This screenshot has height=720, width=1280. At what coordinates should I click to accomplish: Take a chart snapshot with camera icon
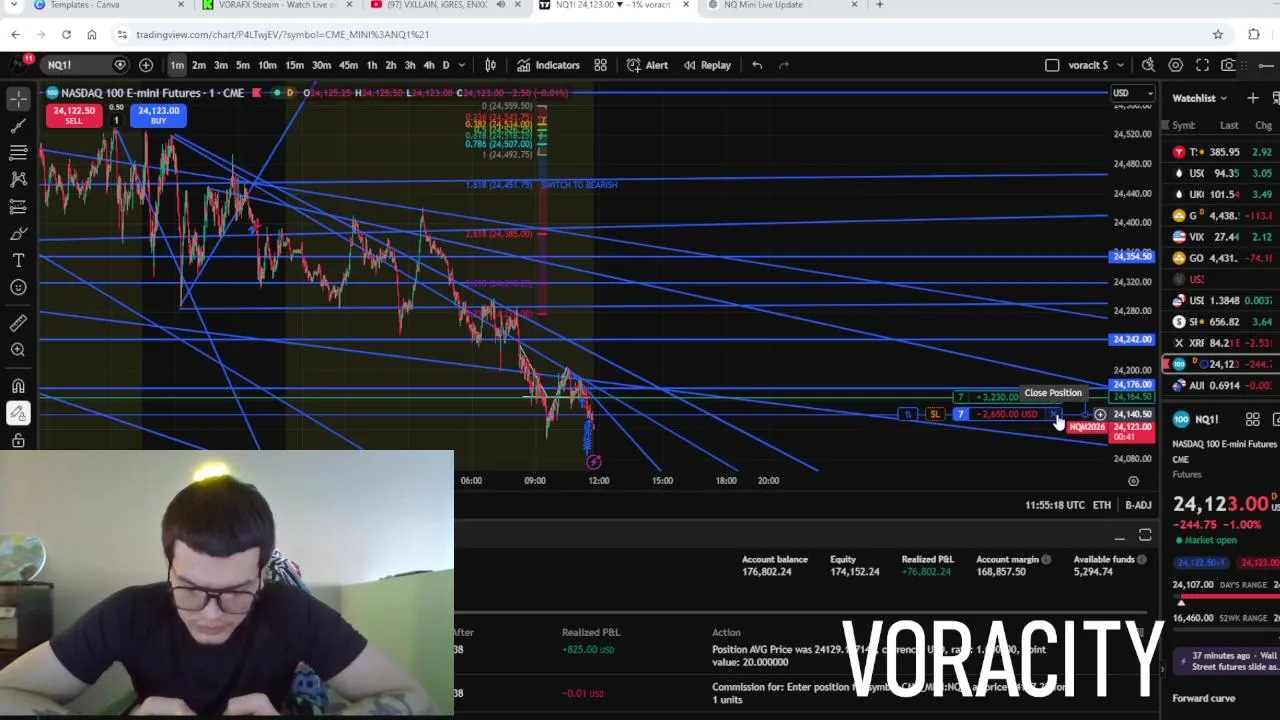(1228, 65)
